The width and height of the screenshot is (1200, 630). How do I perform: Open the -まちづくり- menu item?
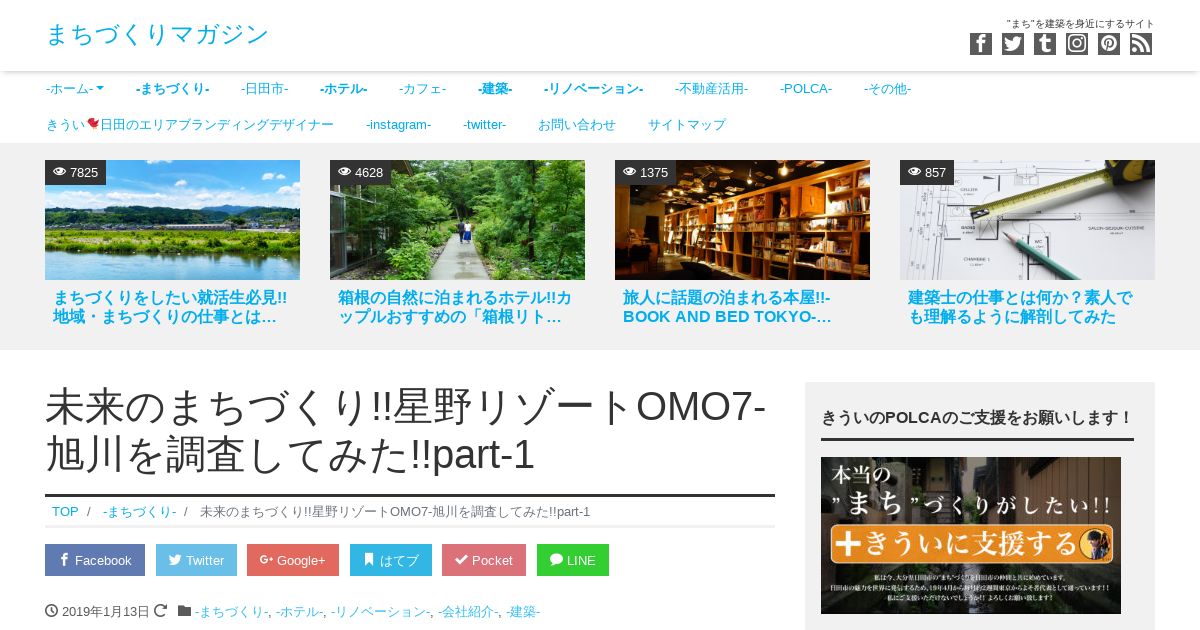[x=172, y=89]
